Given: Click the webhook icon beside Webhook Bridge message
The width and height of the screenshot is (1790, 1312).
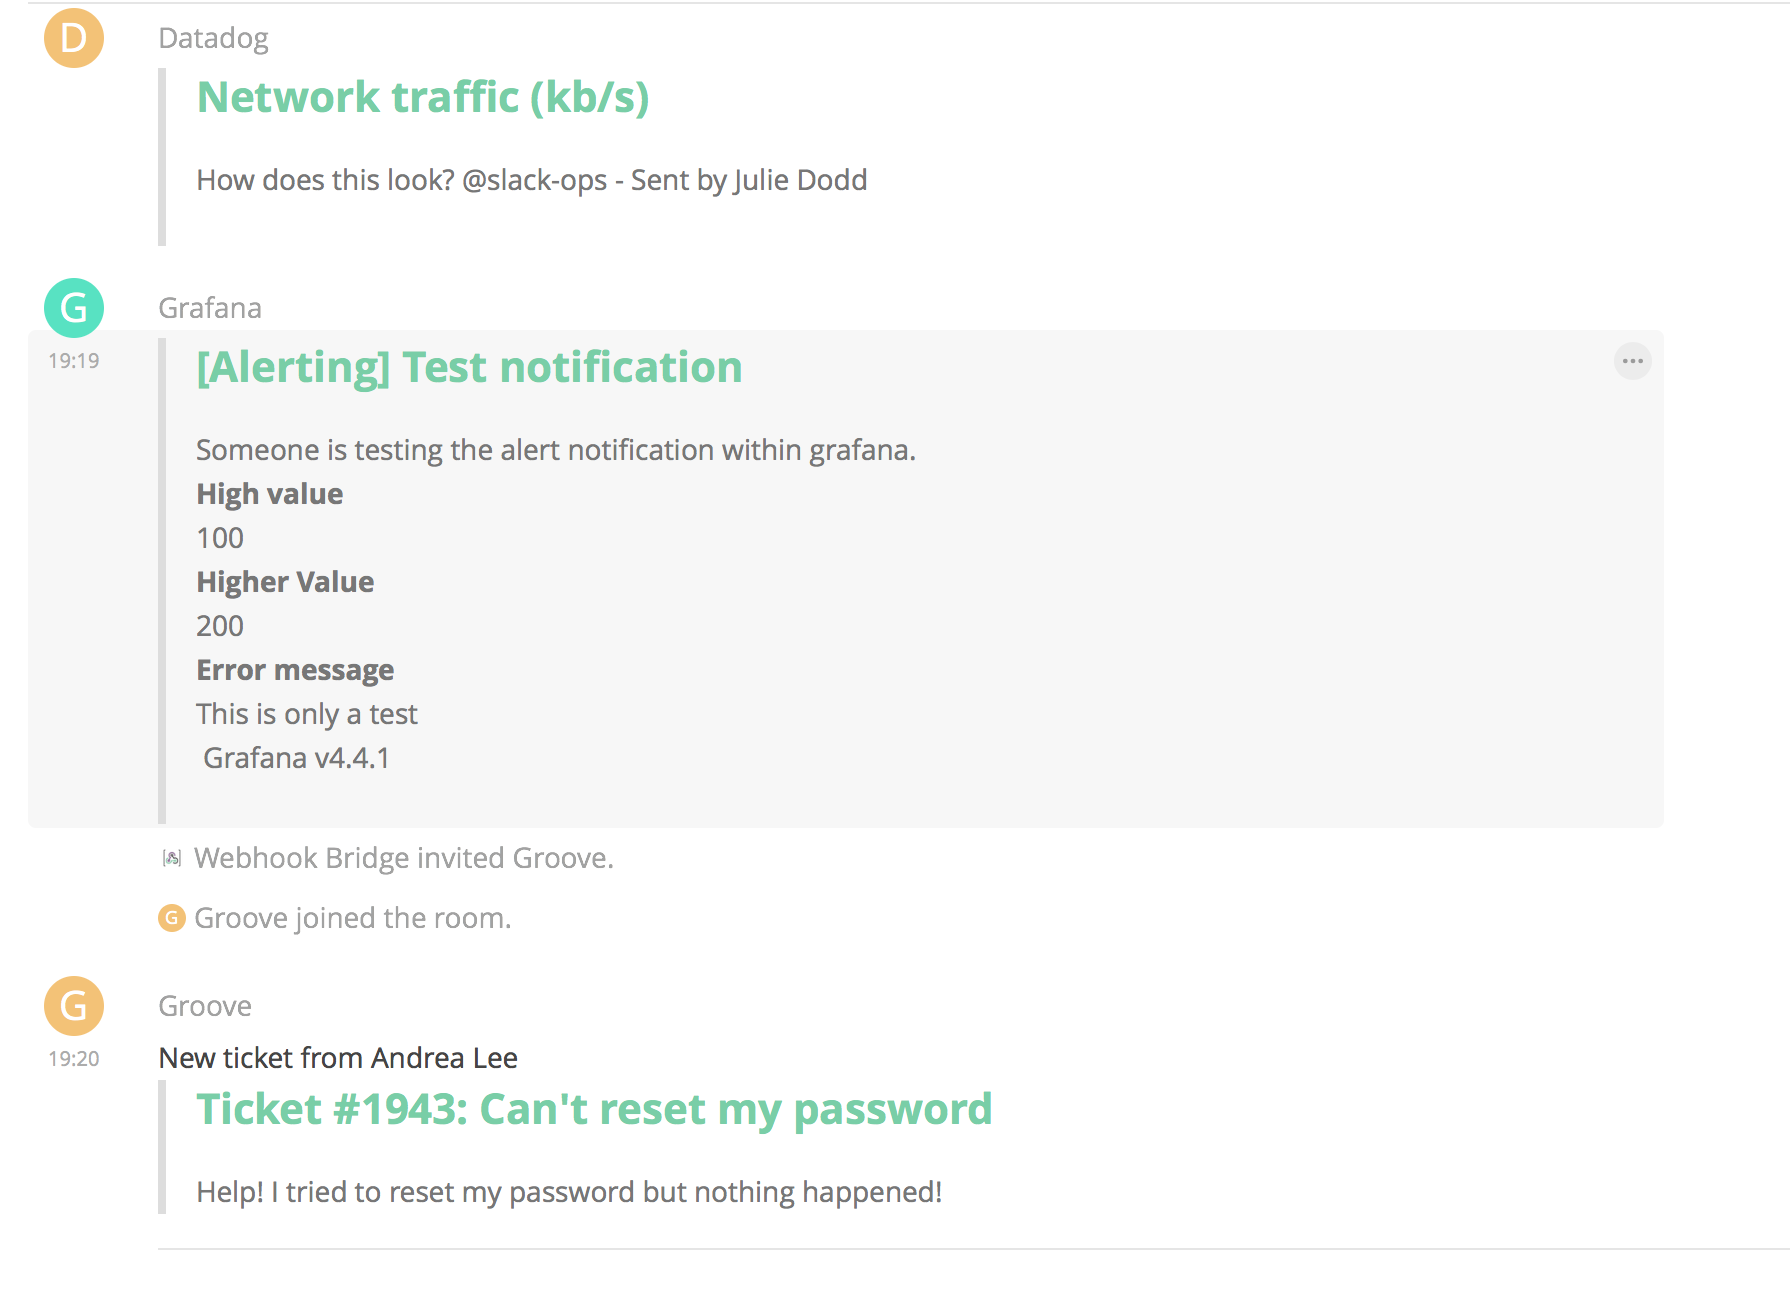Looking at the screenshot, I should [172, 857].
